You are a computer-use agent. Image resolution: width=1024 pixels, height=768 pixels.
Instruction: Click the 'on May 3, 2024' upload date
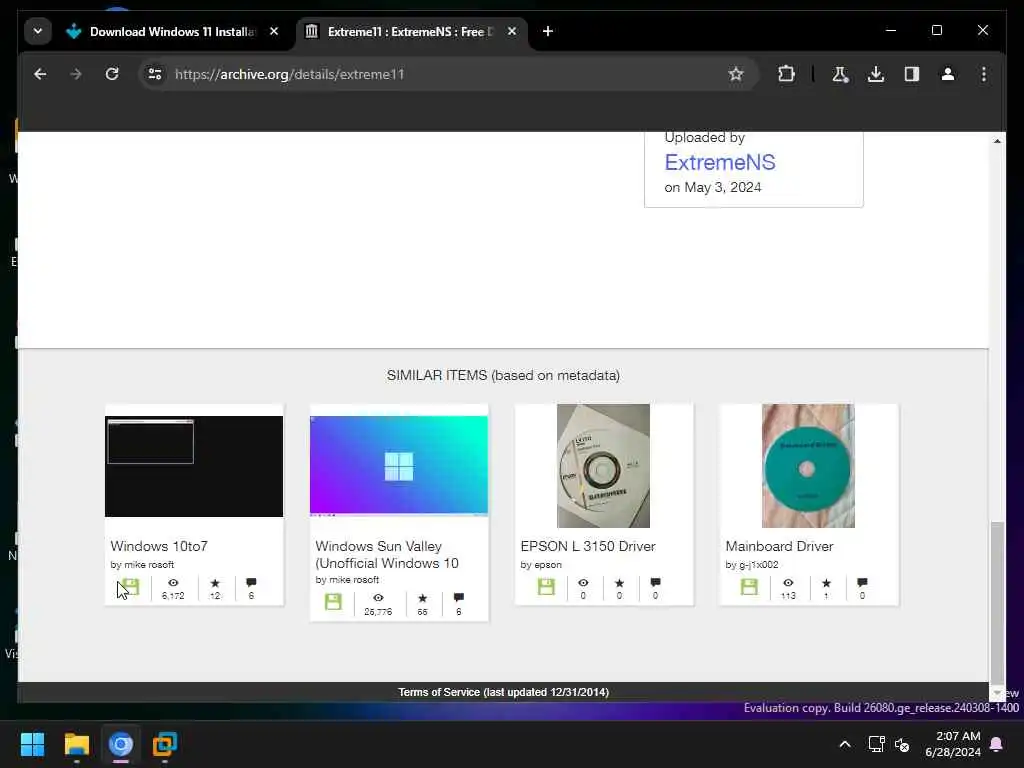[x=712, y=187]
